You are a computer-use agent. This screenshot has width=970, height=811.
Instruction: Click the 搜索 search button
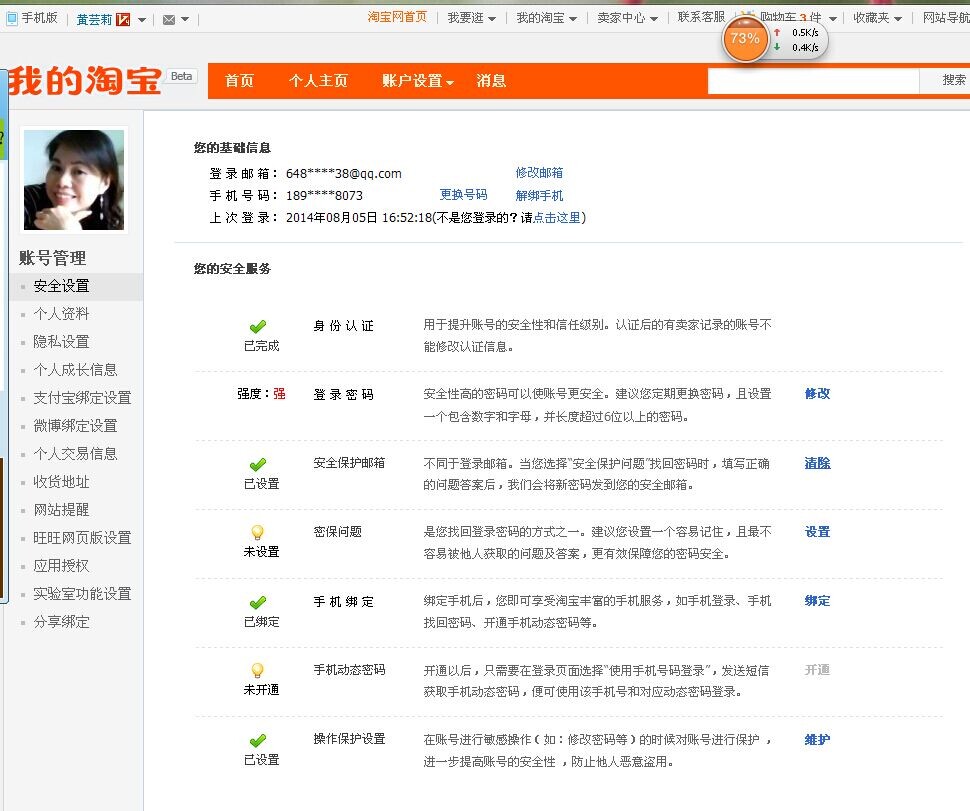point(945,81)
